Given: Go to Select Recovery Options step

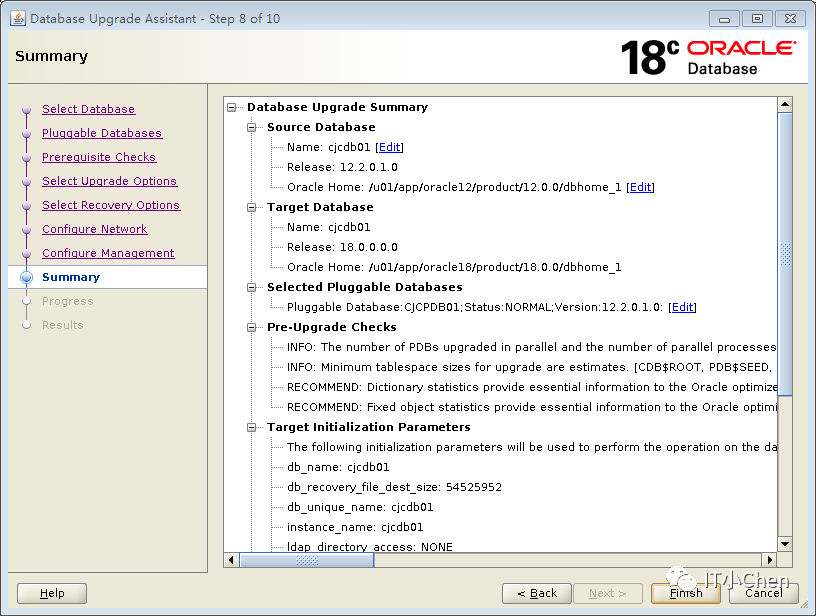Looking at the screenshot, I should tap(111, 205).
